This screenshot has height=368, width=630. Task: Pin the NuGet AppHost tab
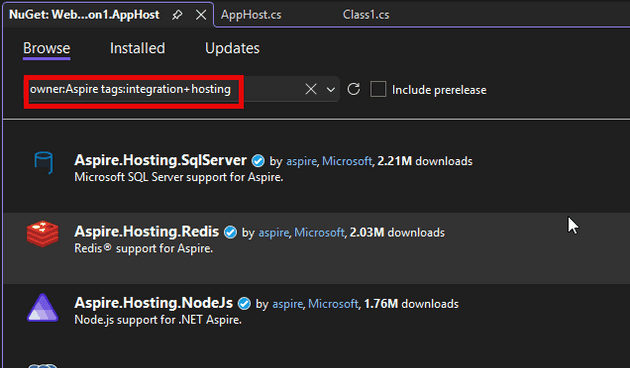pyautogui.click(x=177, y=15)
